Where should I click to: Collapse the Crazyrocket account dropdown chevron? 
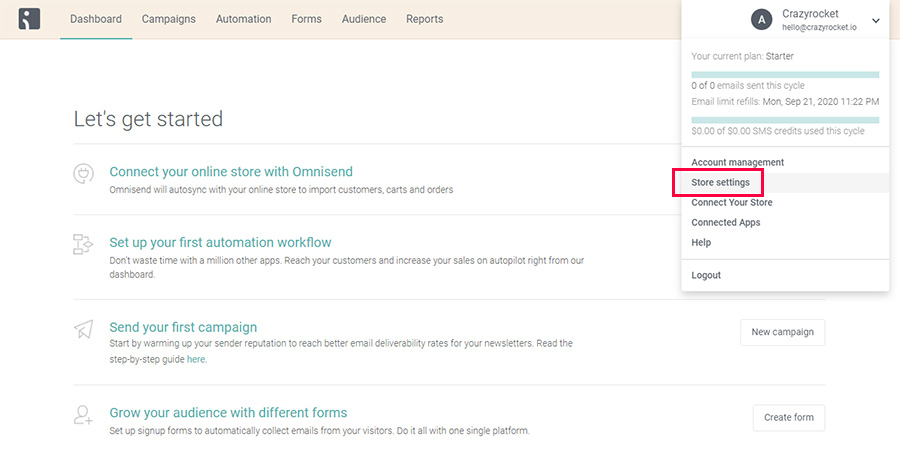click(875, 21)
